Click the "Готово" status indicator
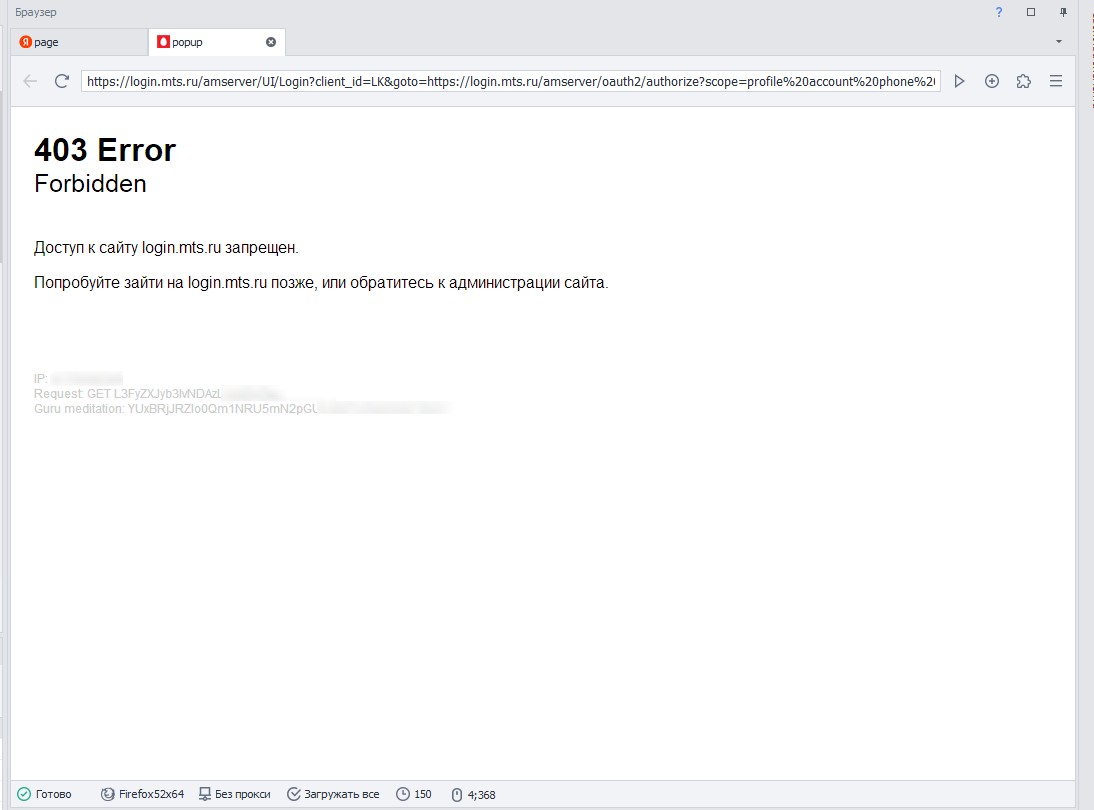The image size is (1094, 810). pos(44,794)
